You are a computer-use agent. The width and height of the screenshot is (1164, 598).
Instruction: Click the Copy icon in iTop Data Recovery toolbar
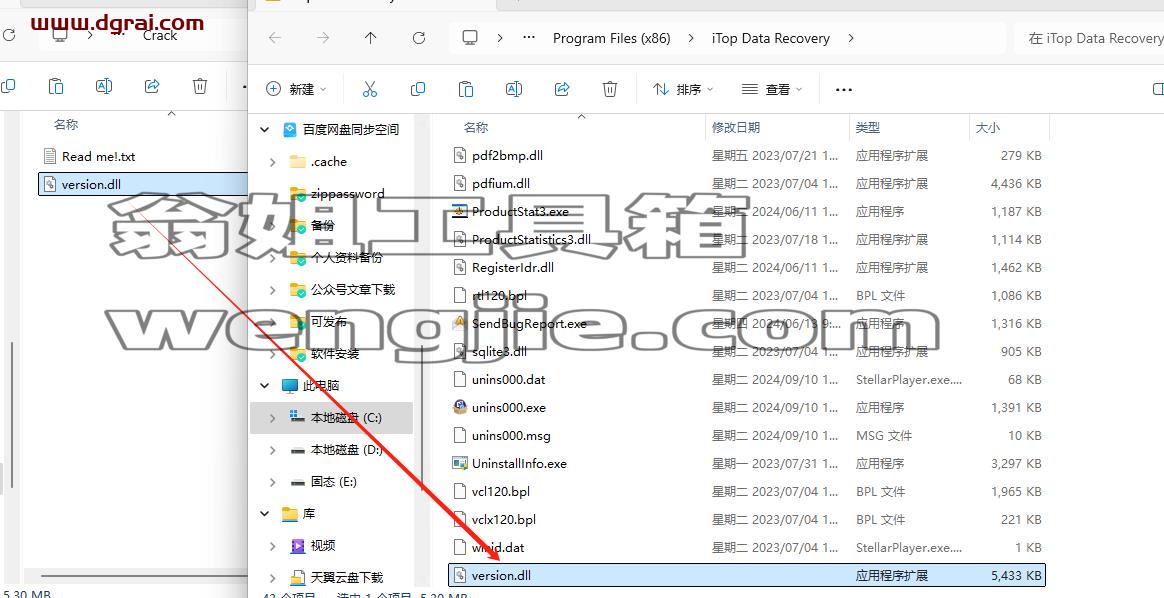click(x=418, y=89)
